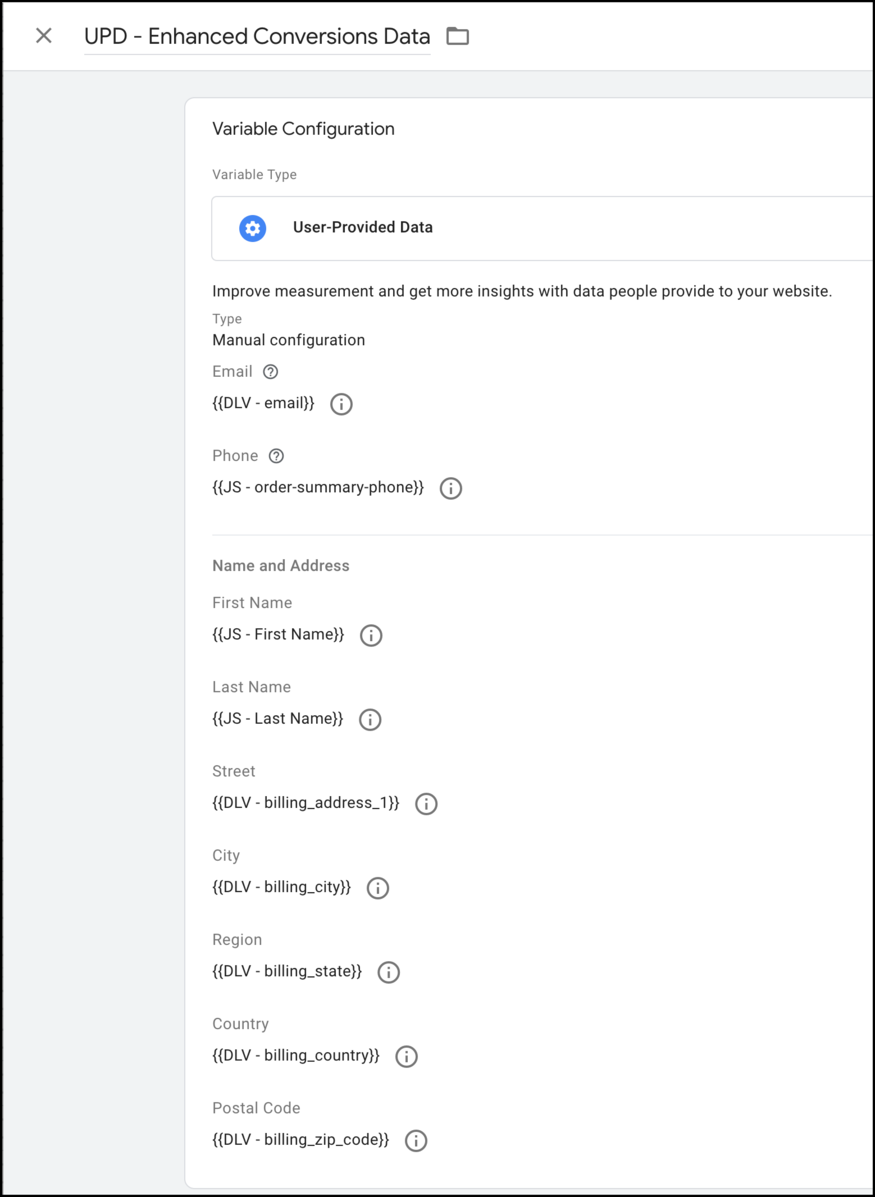
Task: Select the City field label
Action: click(226, 856)
